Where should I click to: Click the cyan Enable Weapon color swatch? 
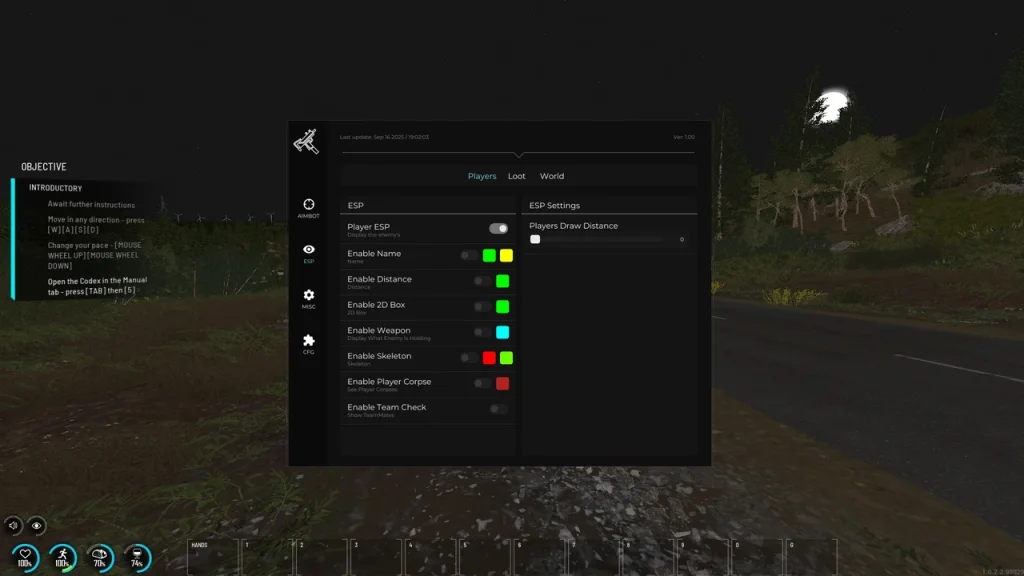(x=503, y=332)
